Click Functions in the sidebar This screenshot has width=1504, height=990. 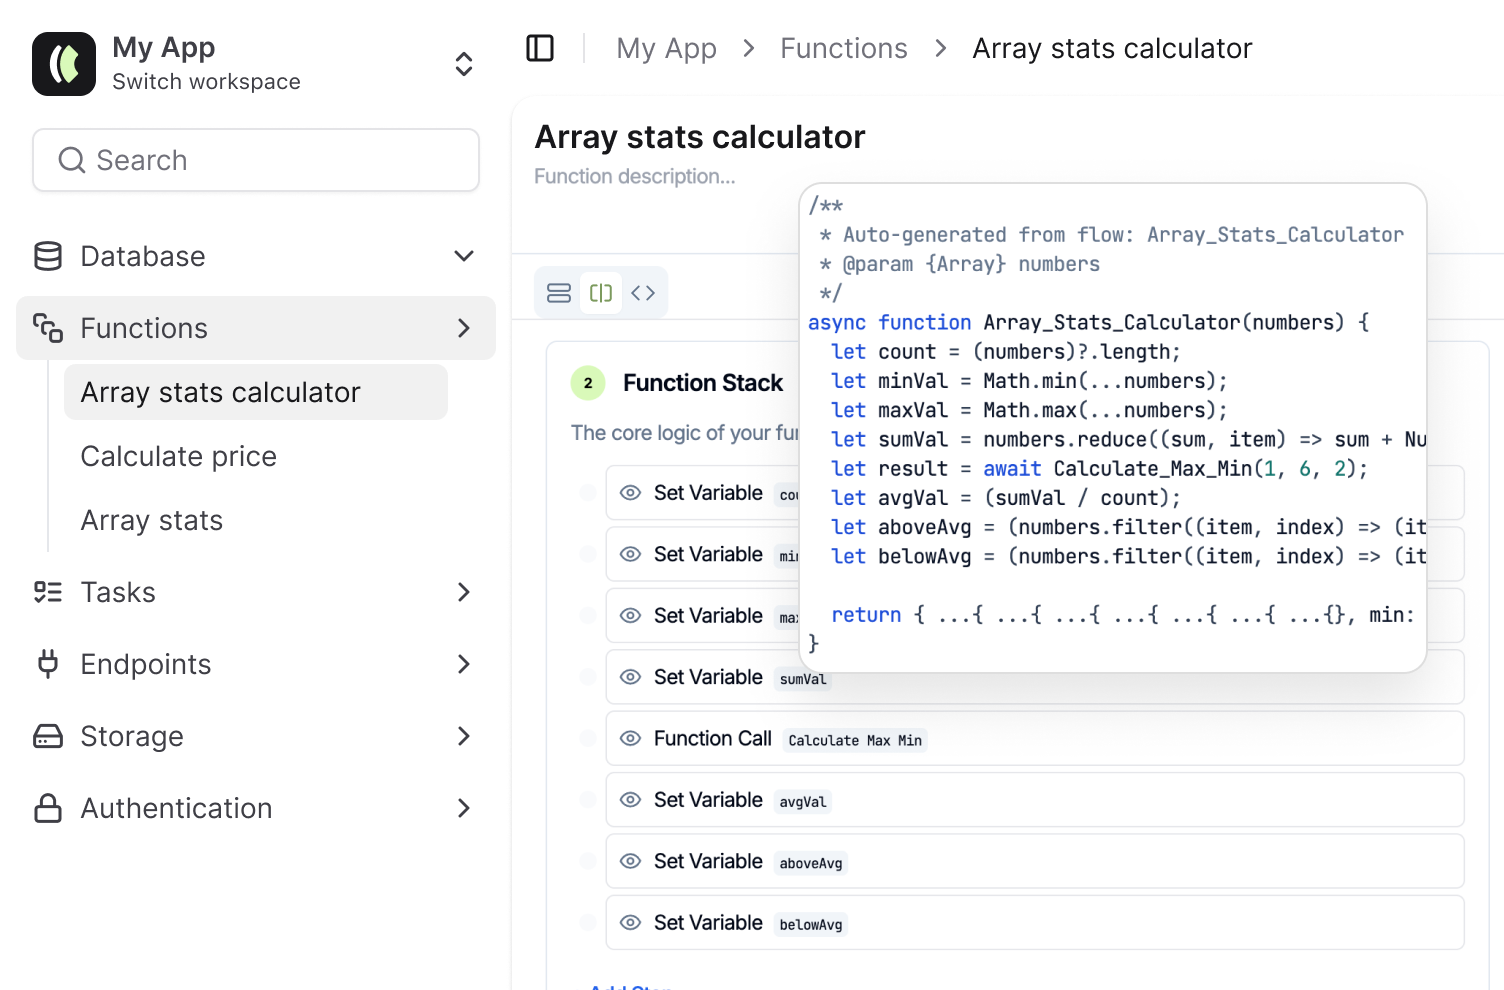tap(144, 328)
